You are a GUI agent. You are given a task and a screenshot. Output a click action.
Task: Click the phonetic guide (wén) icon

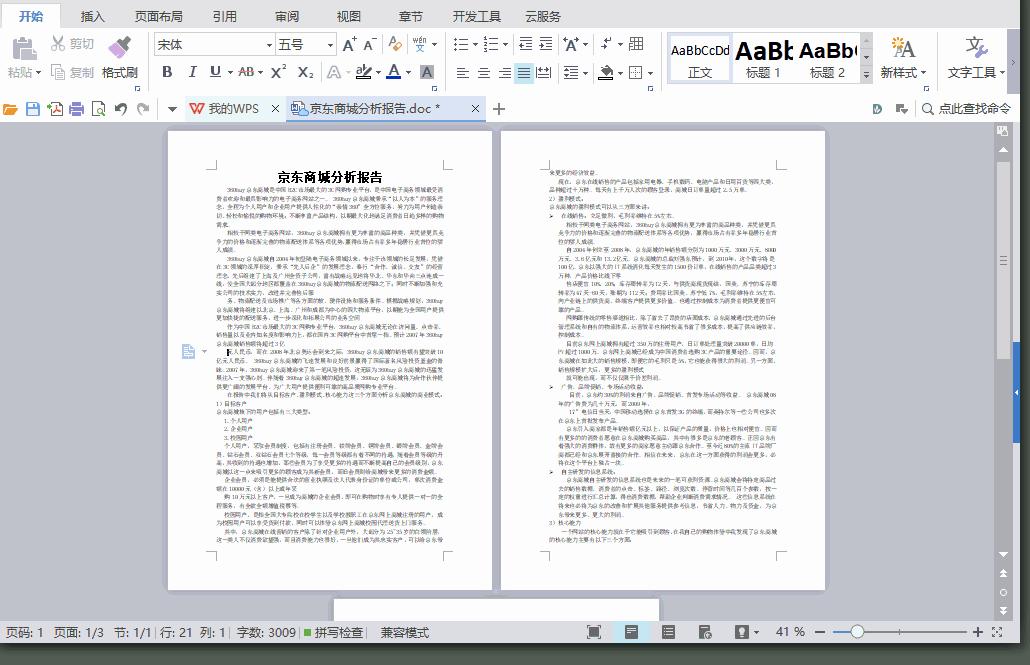point(419,44)
